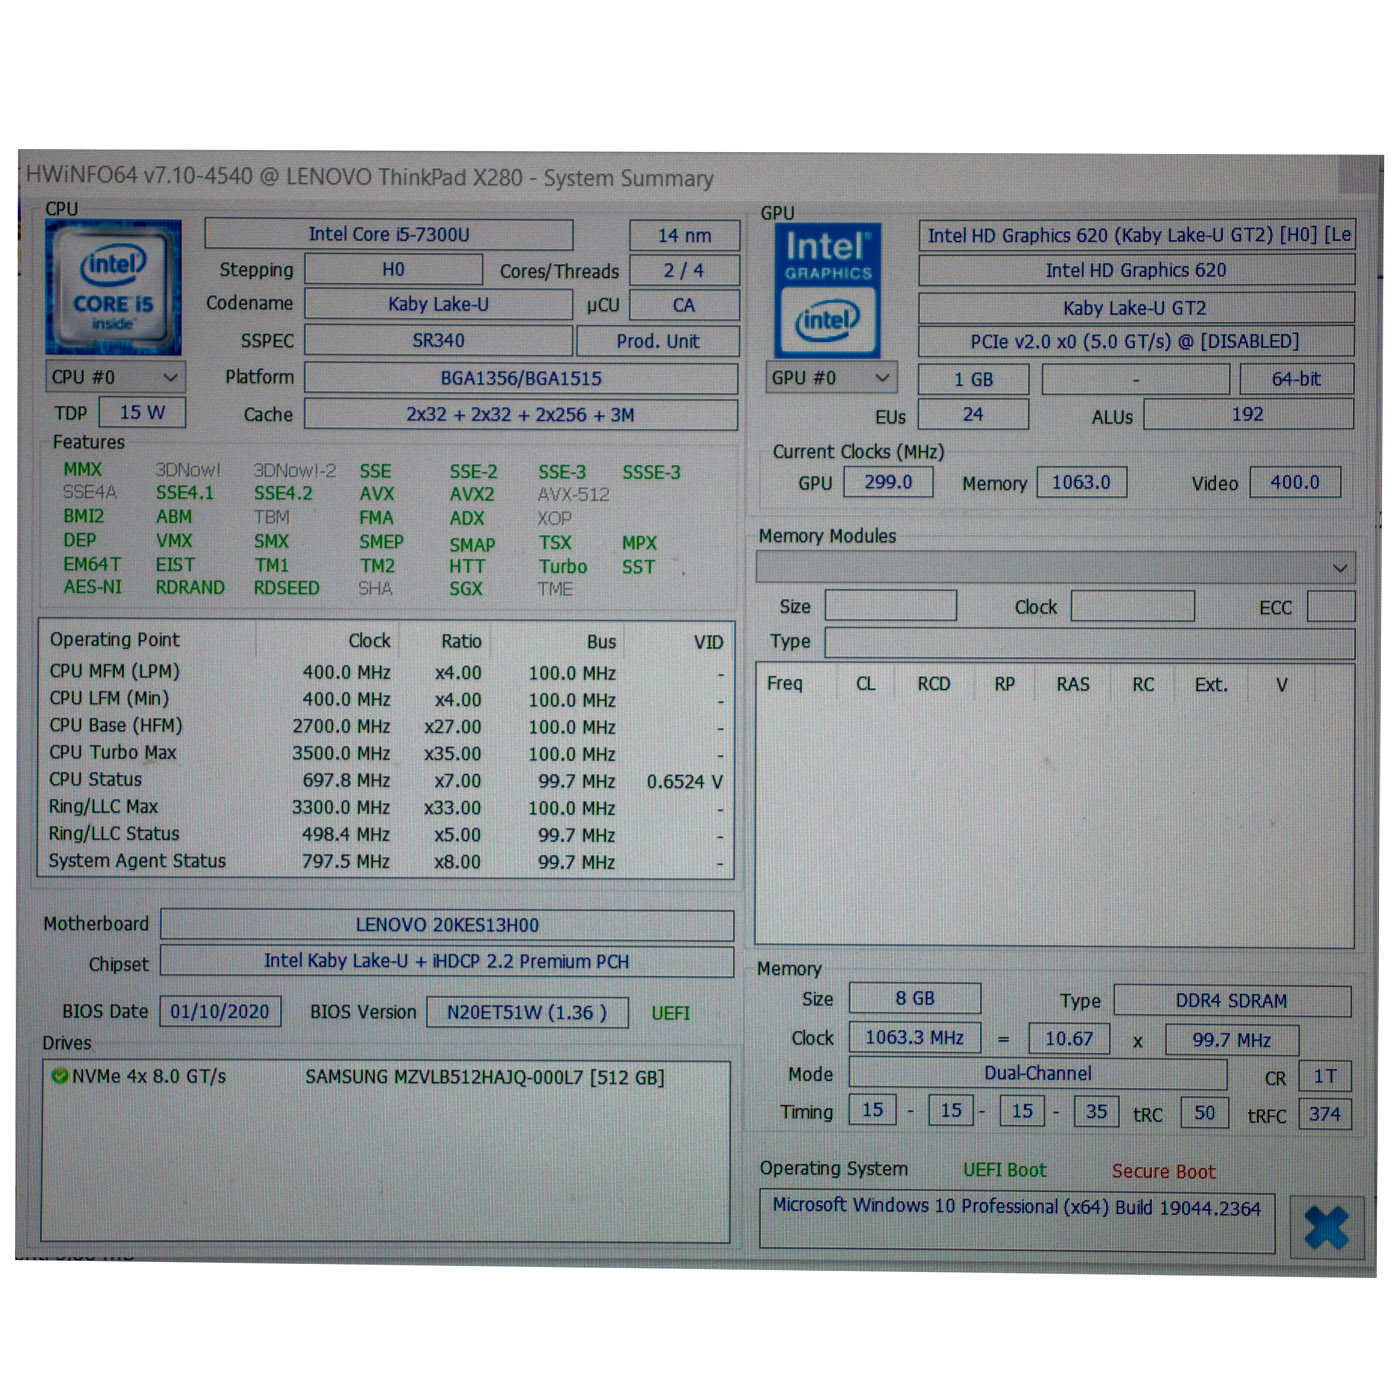
Task: Click the empty memory module Clock field
Action: [x=1132, y=606]
